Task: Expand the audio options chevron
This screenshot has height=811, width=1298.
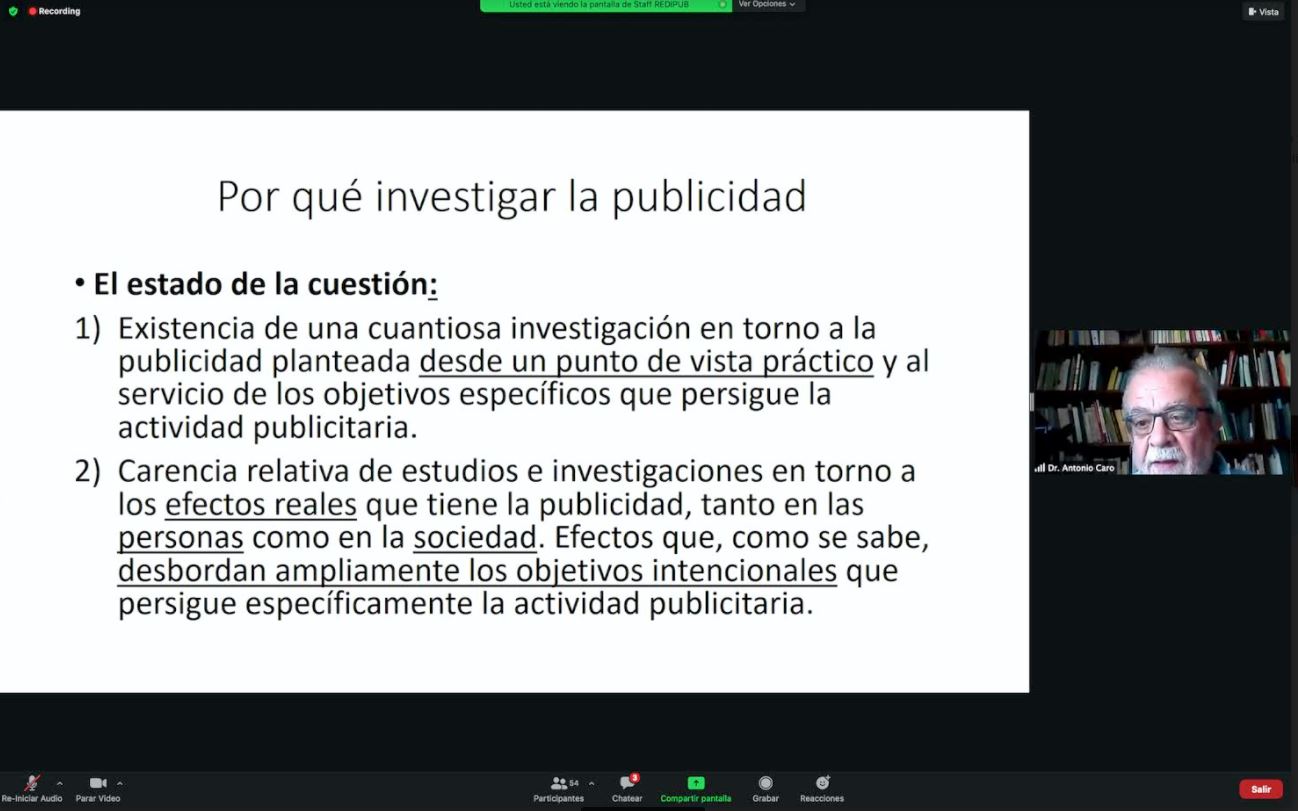Action: 59,783
